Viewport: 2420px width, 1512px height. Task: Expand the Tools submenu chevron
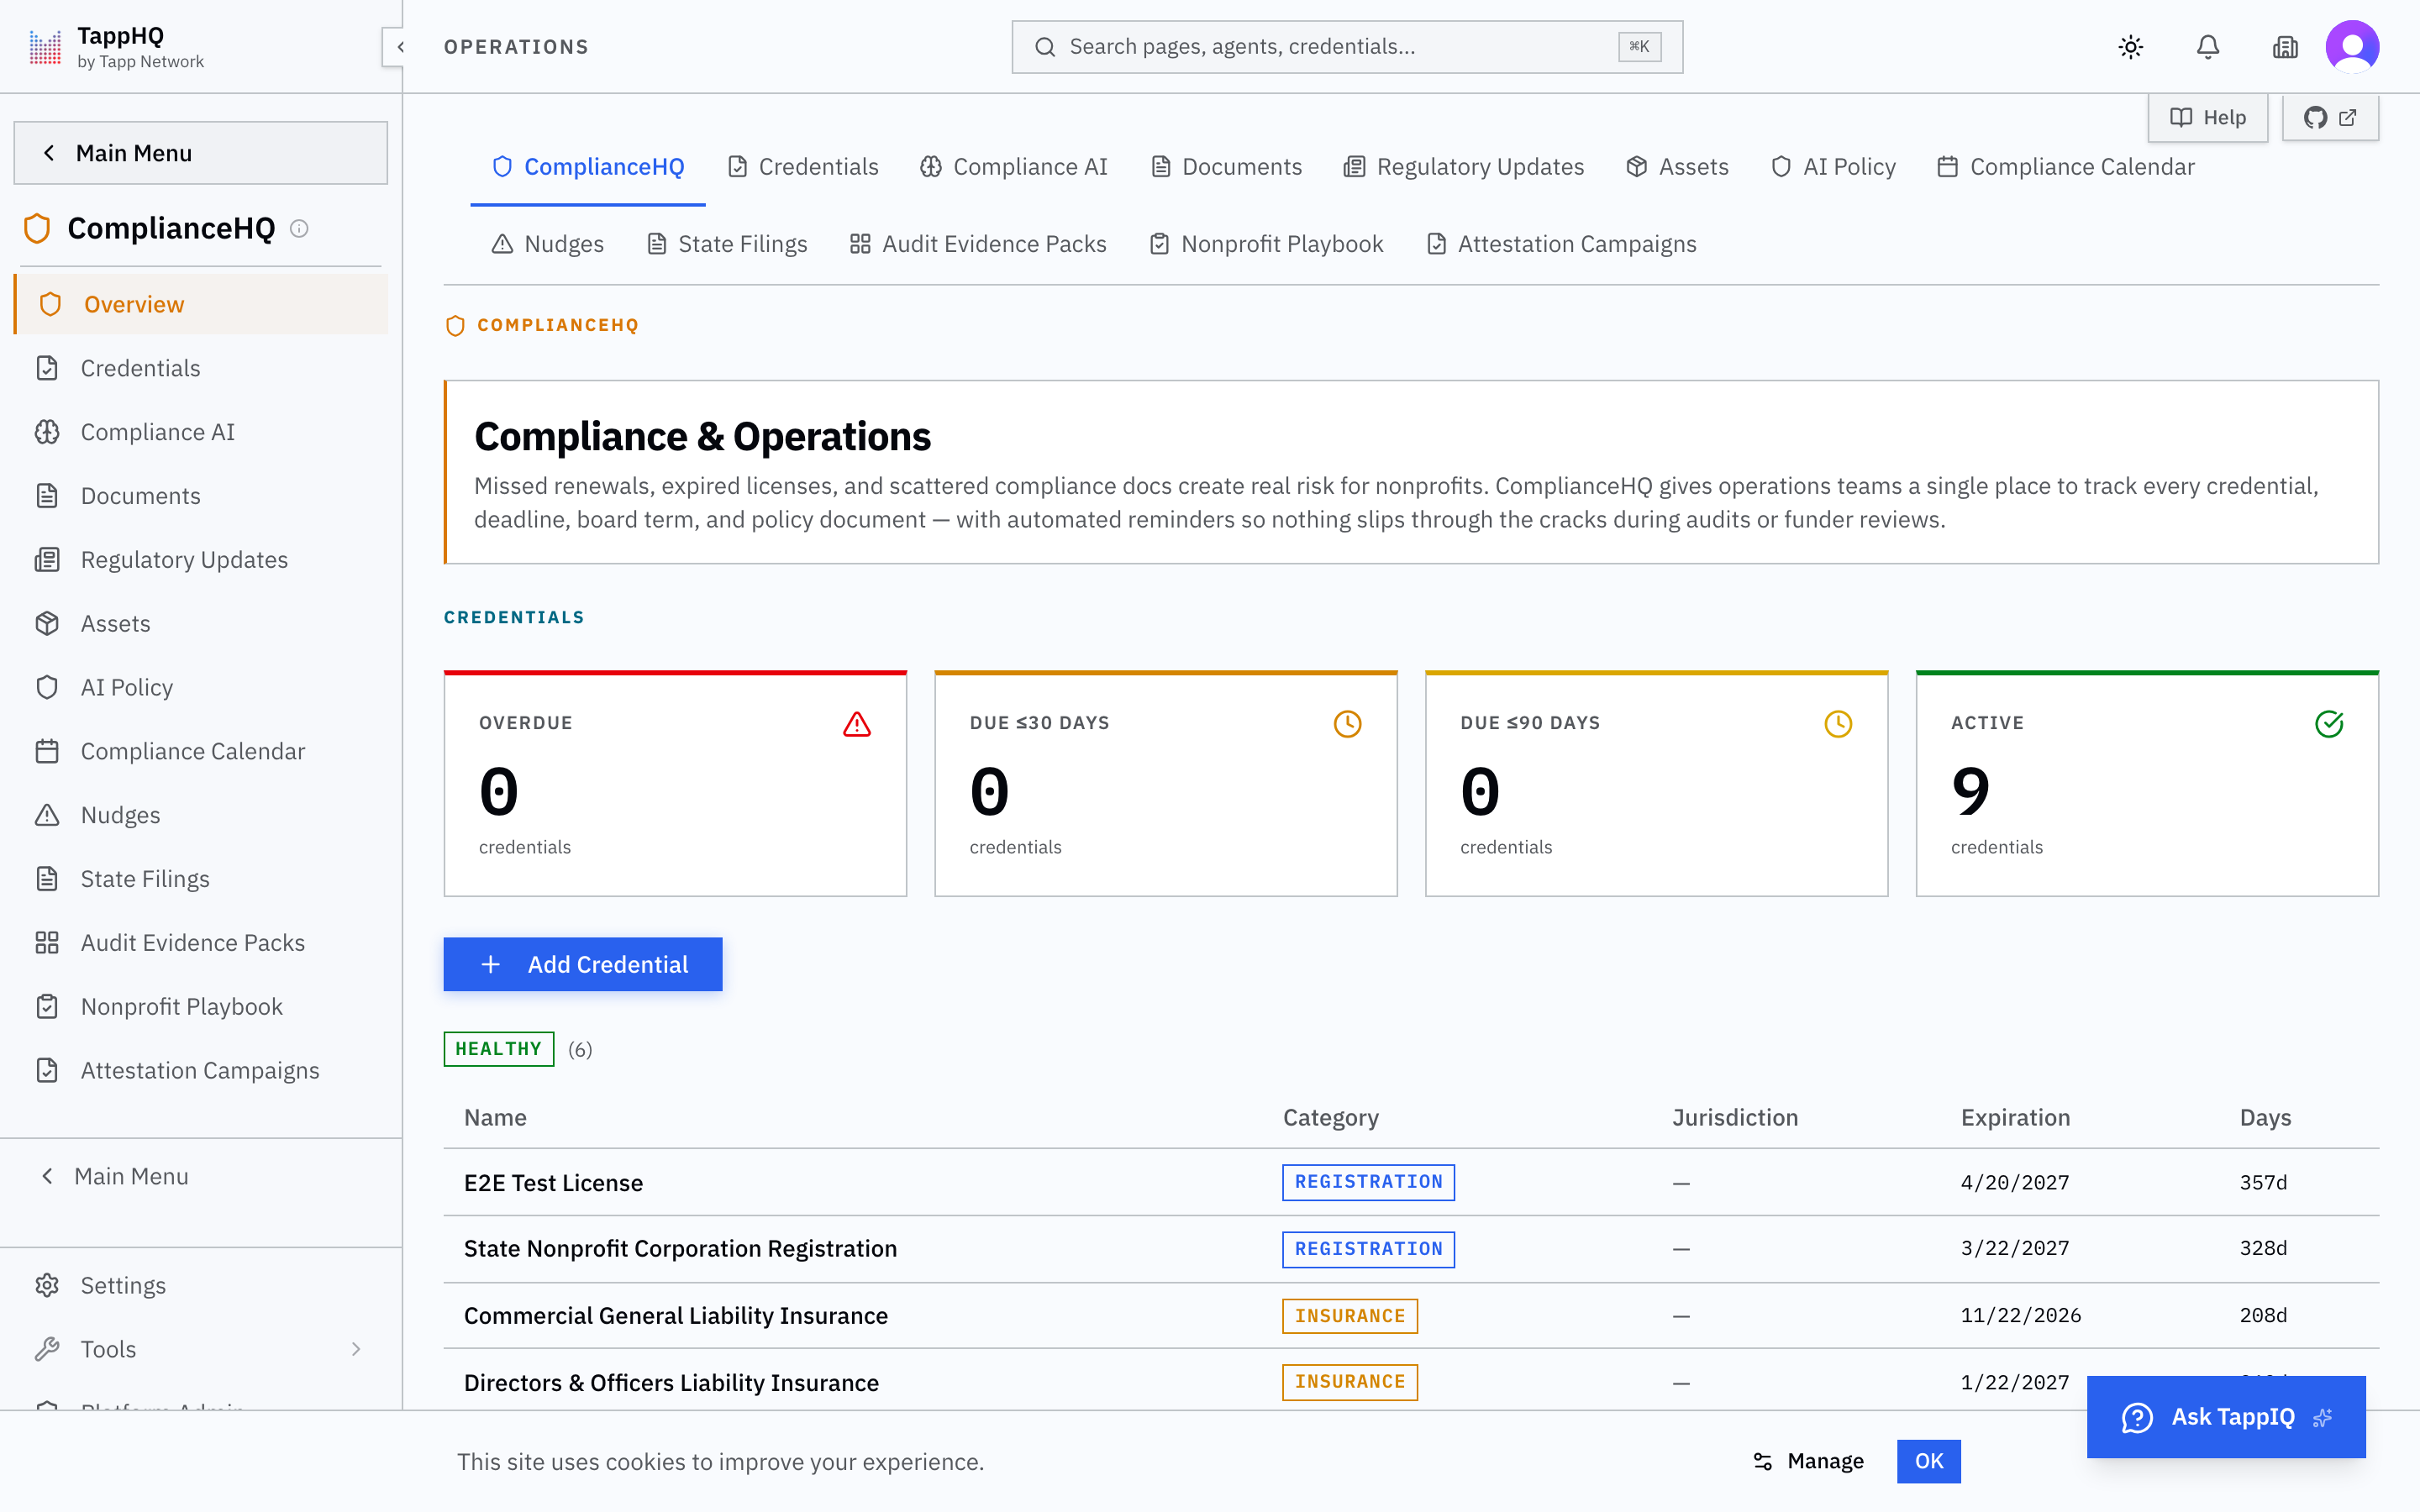point(356,1349)
